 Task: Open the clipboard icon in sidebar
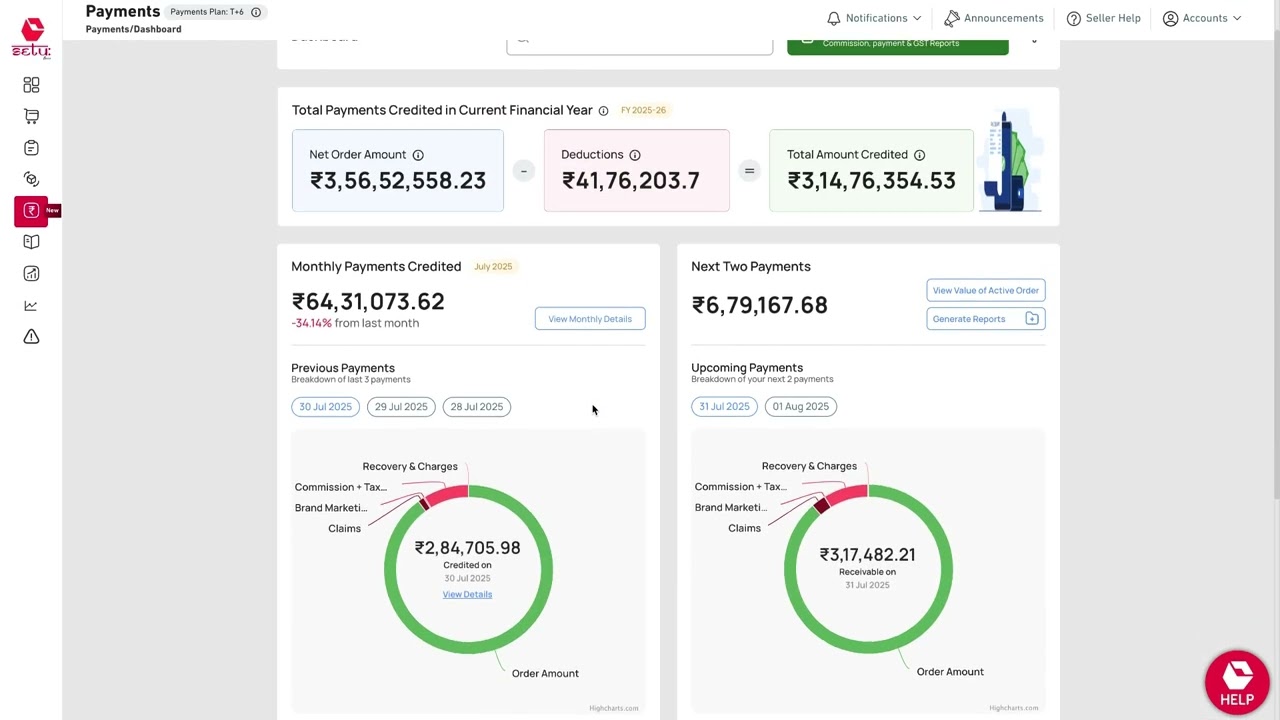(x=31, y=148)
